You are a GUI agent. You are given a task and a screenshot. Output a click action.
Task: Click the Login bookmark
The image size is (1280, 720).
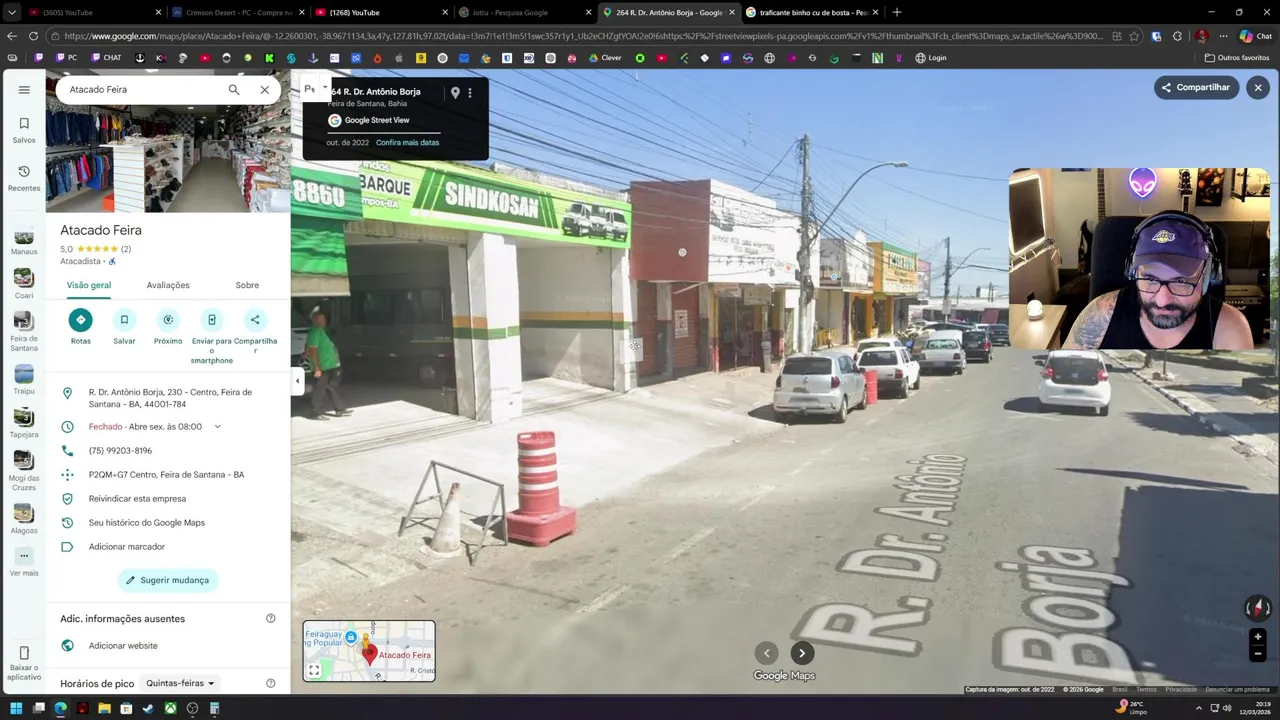coord(931,58)
